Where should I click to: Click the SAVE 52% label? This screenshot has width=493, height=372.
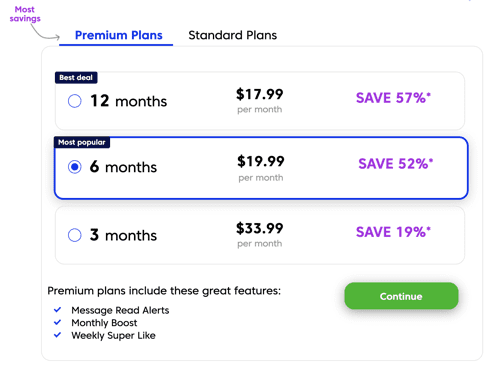396,164
